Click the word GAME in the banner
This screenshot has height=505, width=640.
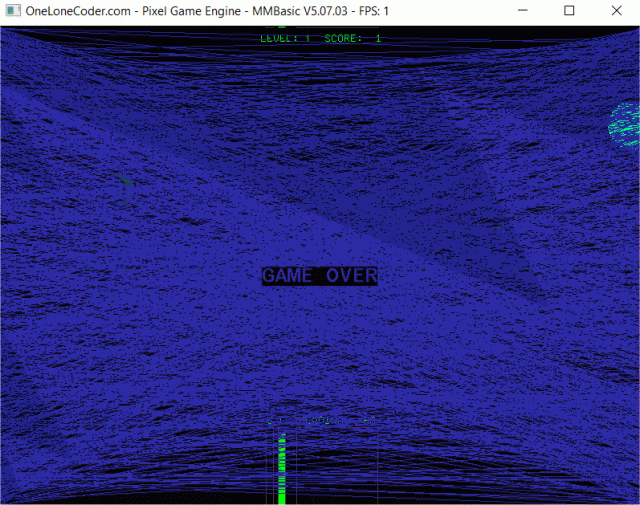coord(289,275)
